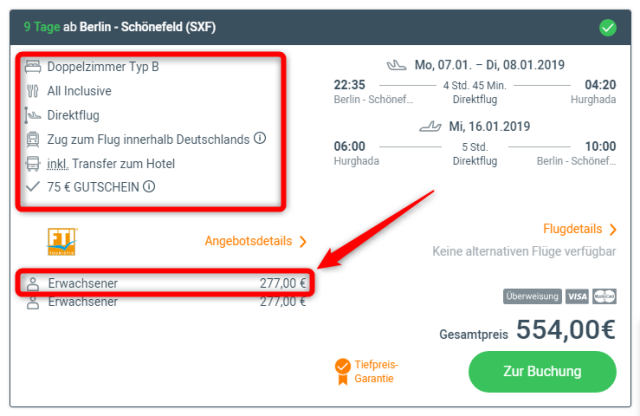Click the green checkmark in header
This screenshot has height=416, width=640.
click(607, 28)
